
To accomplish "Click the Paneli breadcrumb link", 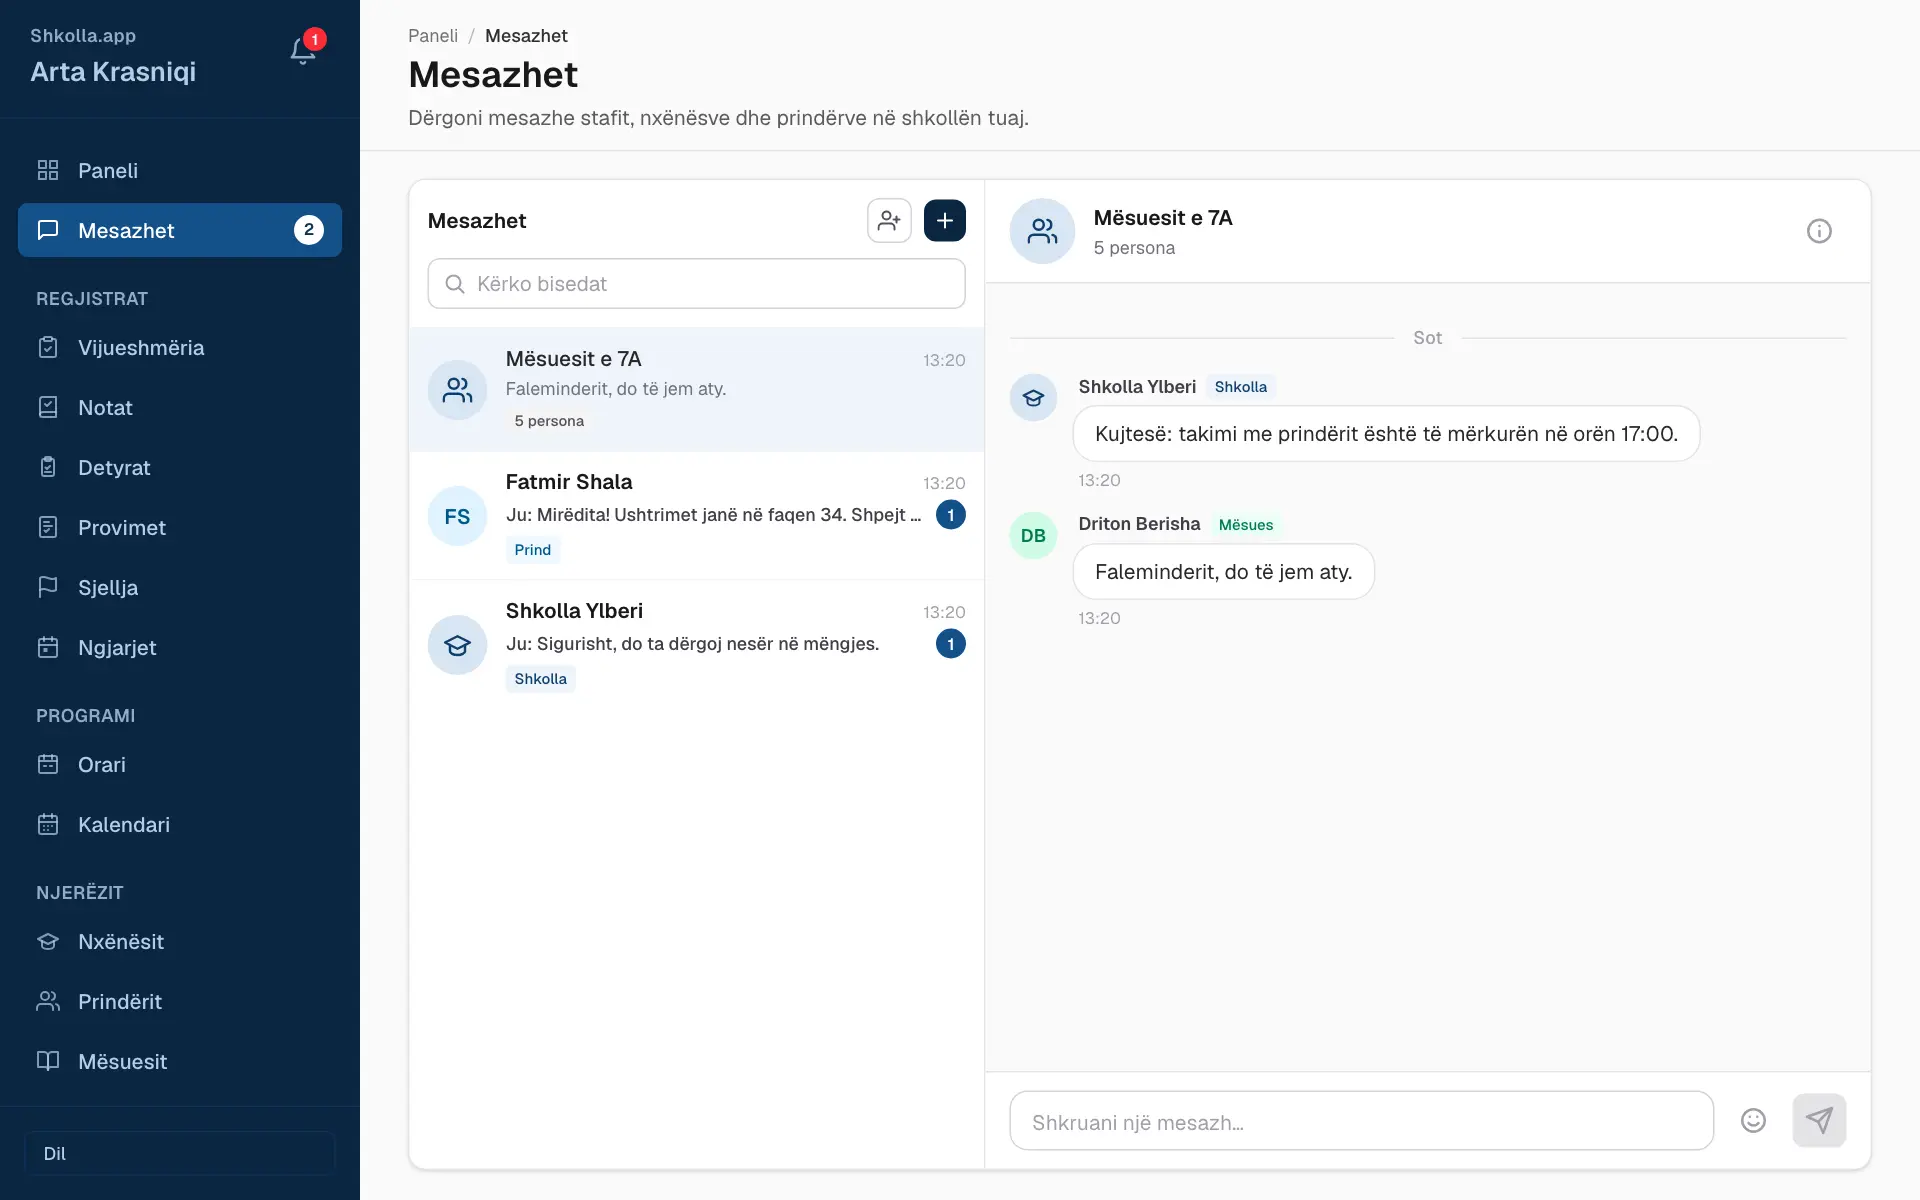I will click(433, 36).
